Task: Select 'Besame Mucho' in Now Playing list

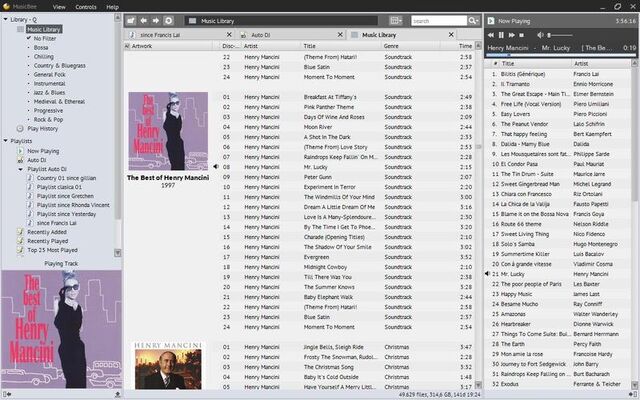Action: pyautogui.click(x=558, y=304)
